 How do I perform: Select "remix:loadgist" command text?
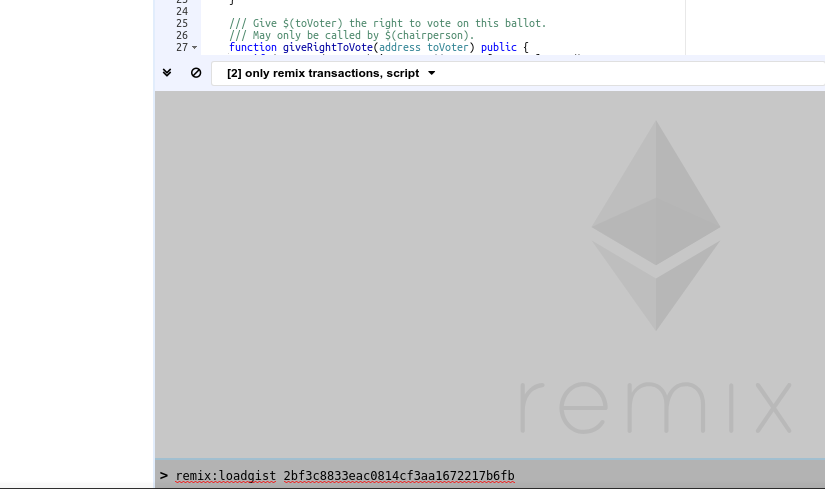226,476
